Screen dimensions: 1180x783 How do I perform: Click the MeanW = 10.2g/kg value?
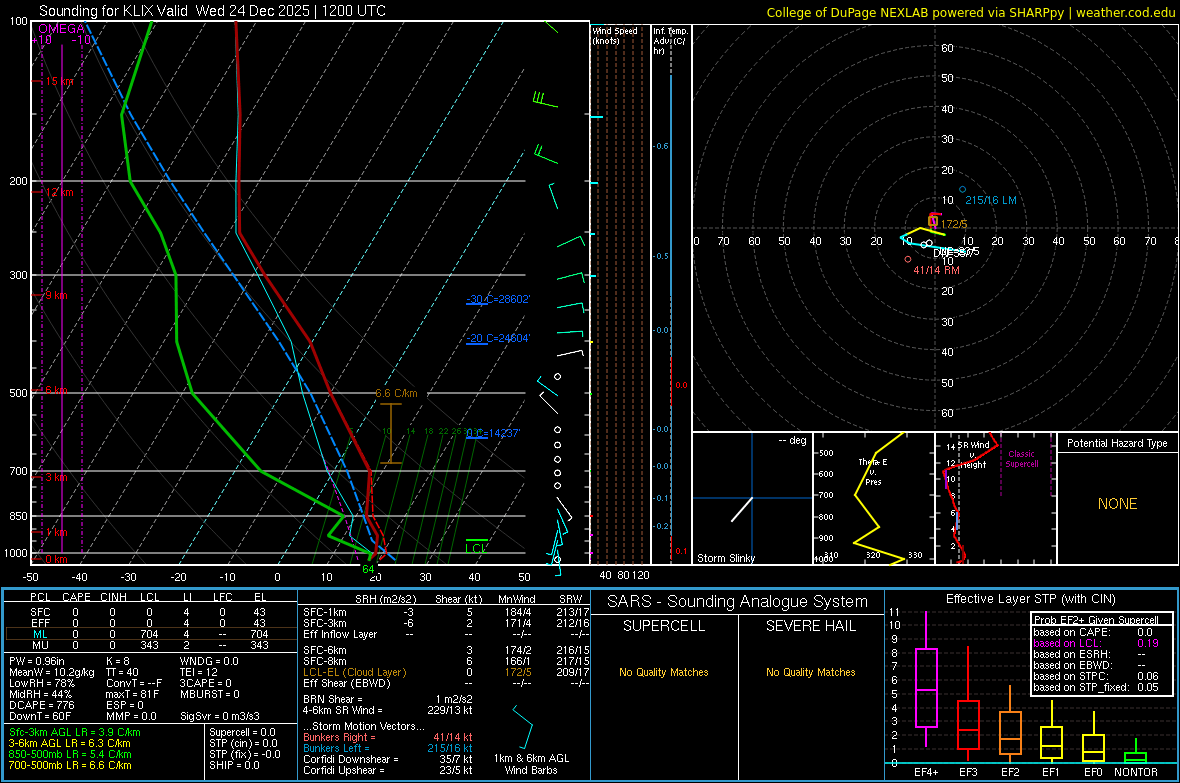pyautogui.click(x=52, y=672)
